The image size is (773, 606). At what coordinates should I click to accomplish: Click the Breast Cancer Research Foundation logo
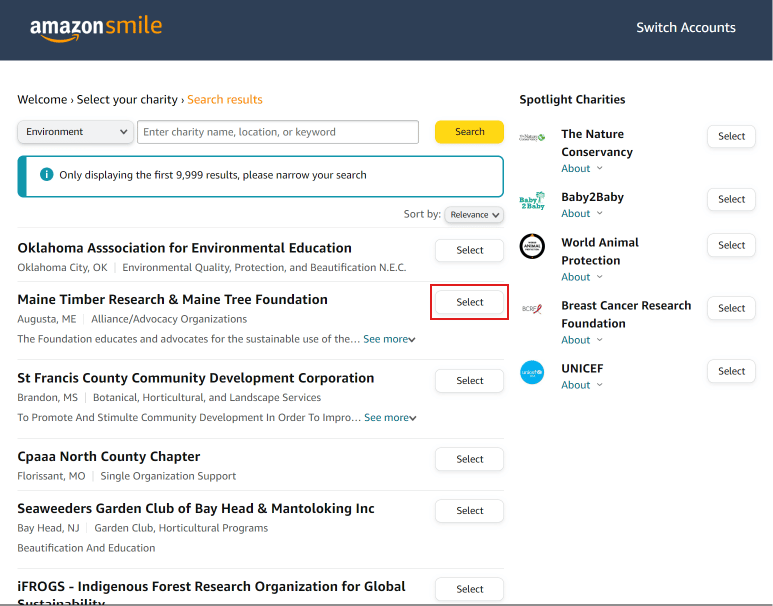532,309
